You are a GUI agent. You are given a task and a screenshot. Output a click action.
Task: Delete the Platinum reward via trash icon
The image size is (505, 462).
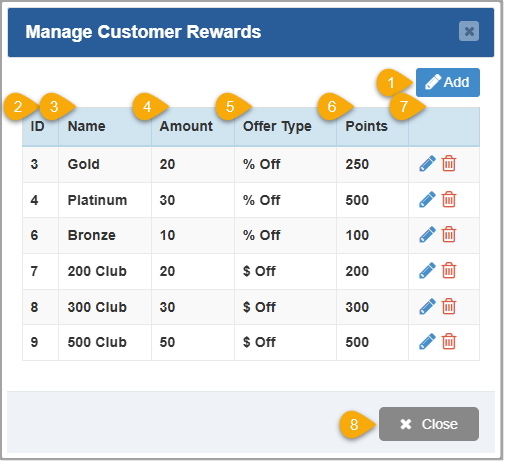coord(449,200)
